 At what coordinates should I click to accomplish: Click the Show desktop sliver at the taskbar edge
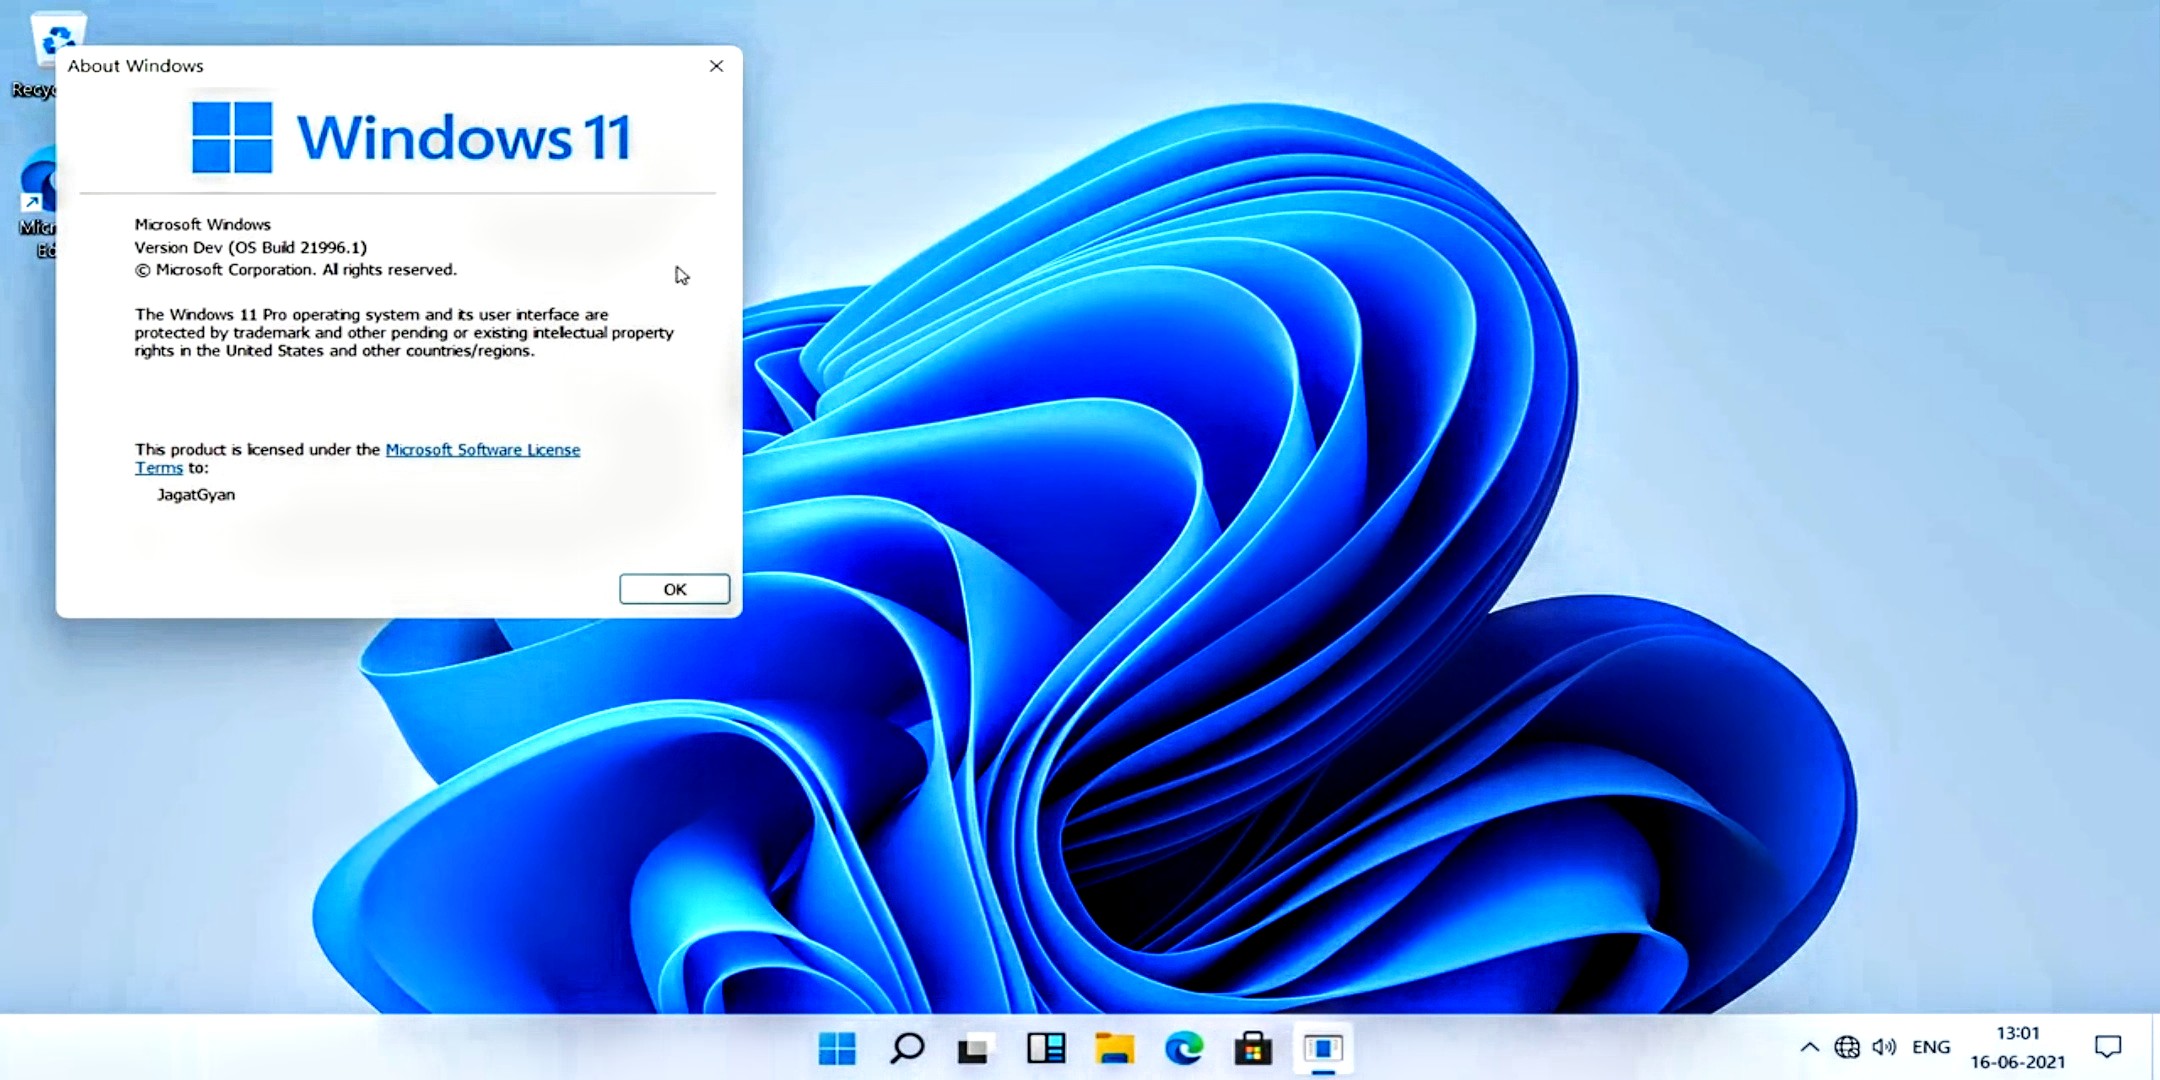tap(2155, 1047)
